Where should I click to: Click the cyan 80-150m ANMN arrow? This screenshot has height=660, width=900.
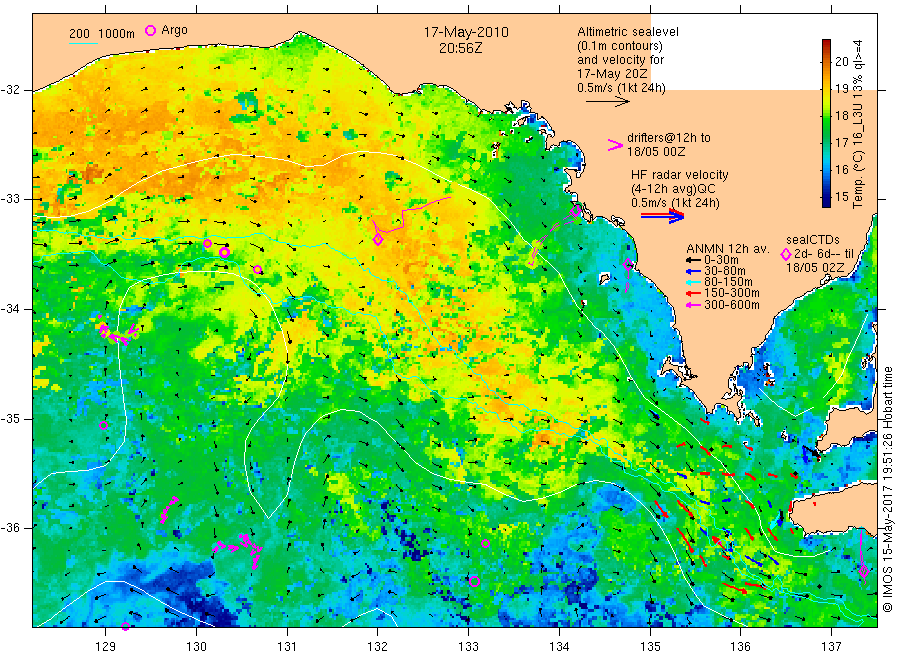click(x=693, y=282)
